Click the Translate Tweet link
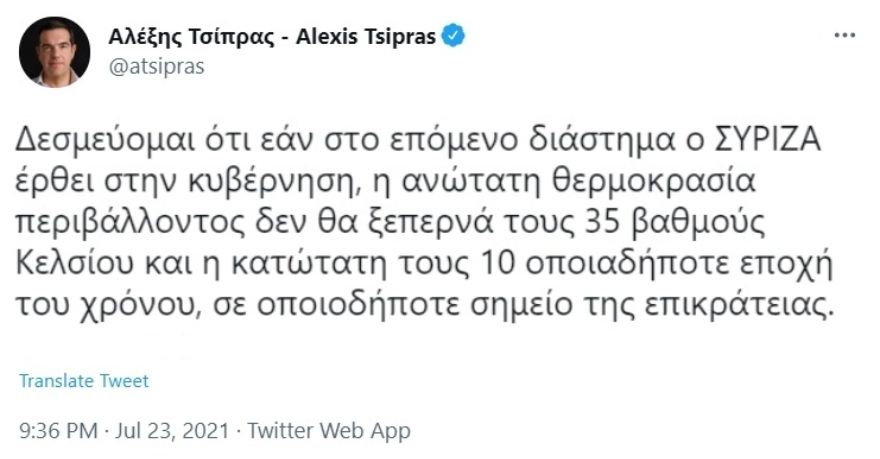 [84, 381]
